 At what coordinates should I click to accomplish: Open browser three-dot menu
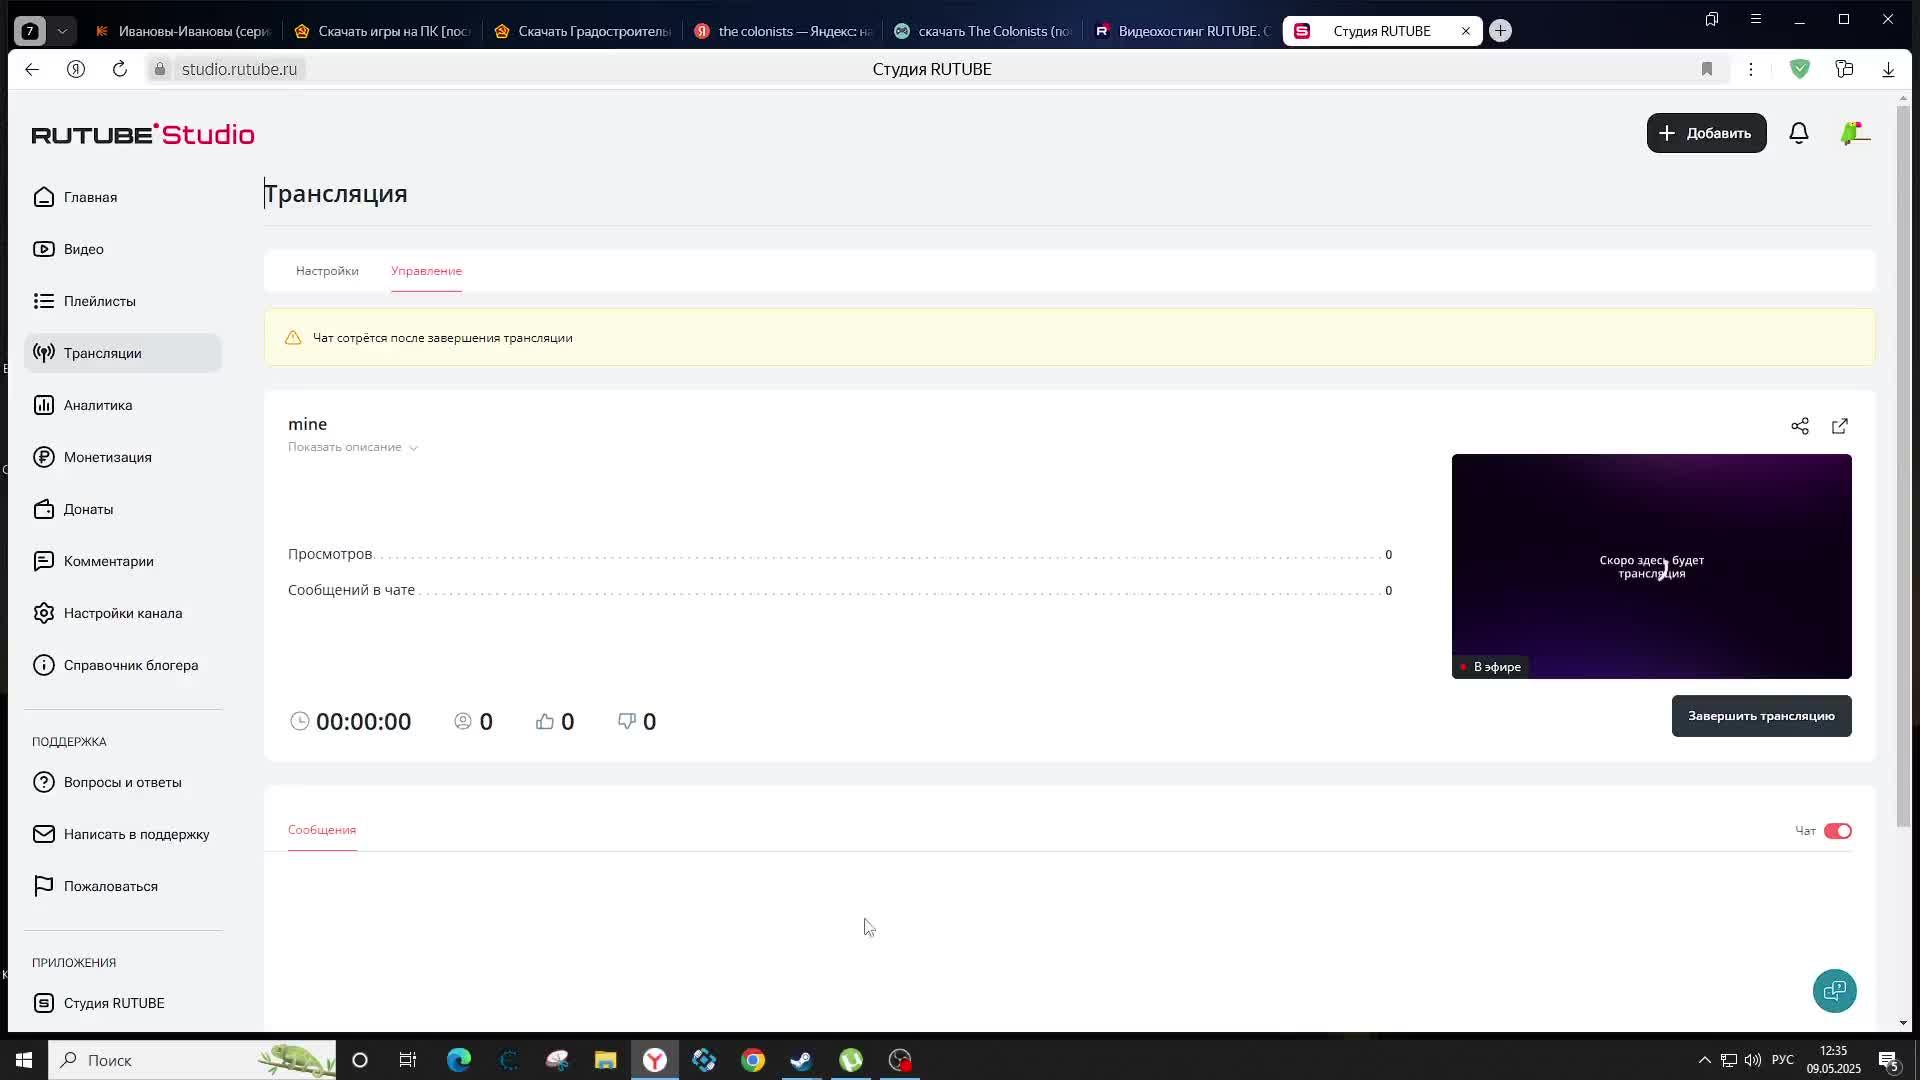pos(1751,69)
